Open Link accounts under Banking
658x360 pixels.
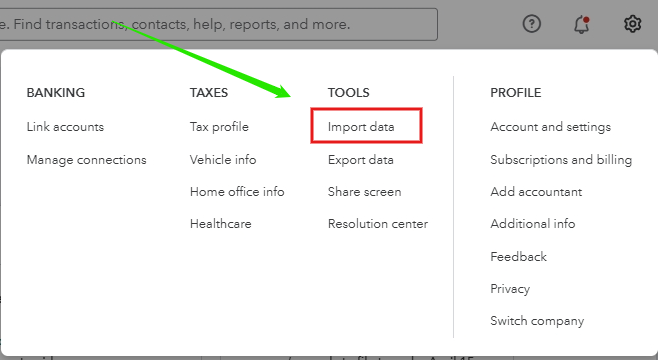click(65, 127)
